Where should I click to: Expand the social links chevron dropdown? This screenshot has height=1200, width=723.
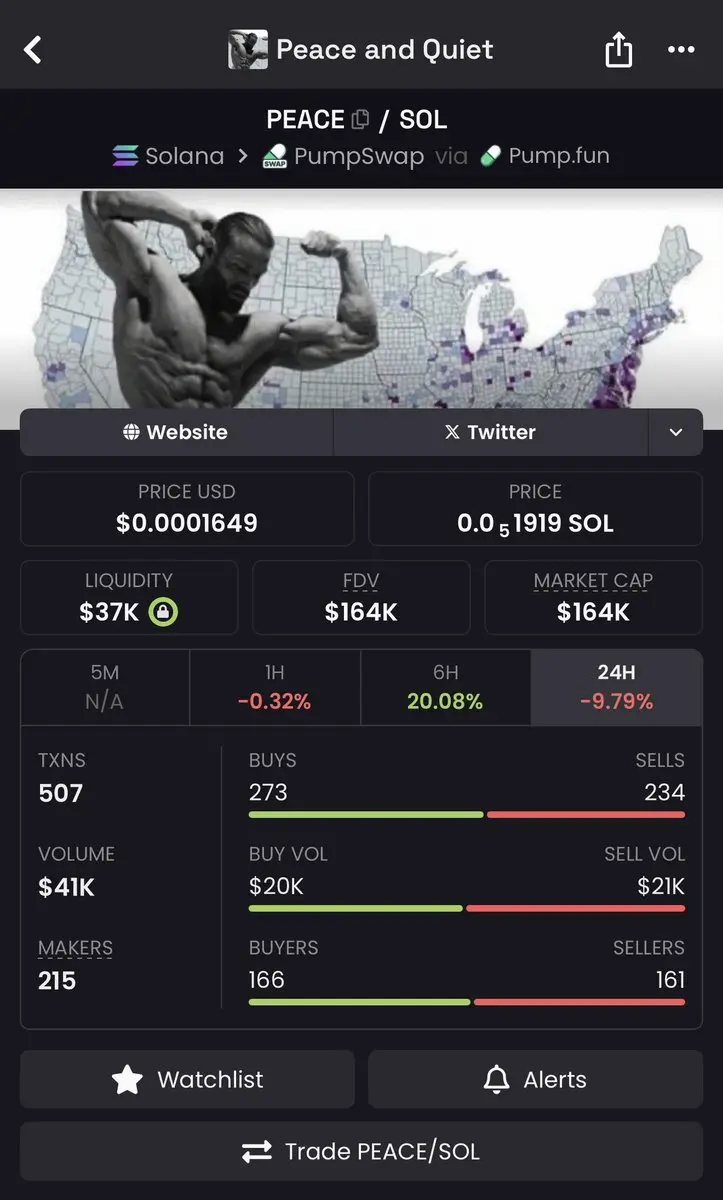point(676,432)
